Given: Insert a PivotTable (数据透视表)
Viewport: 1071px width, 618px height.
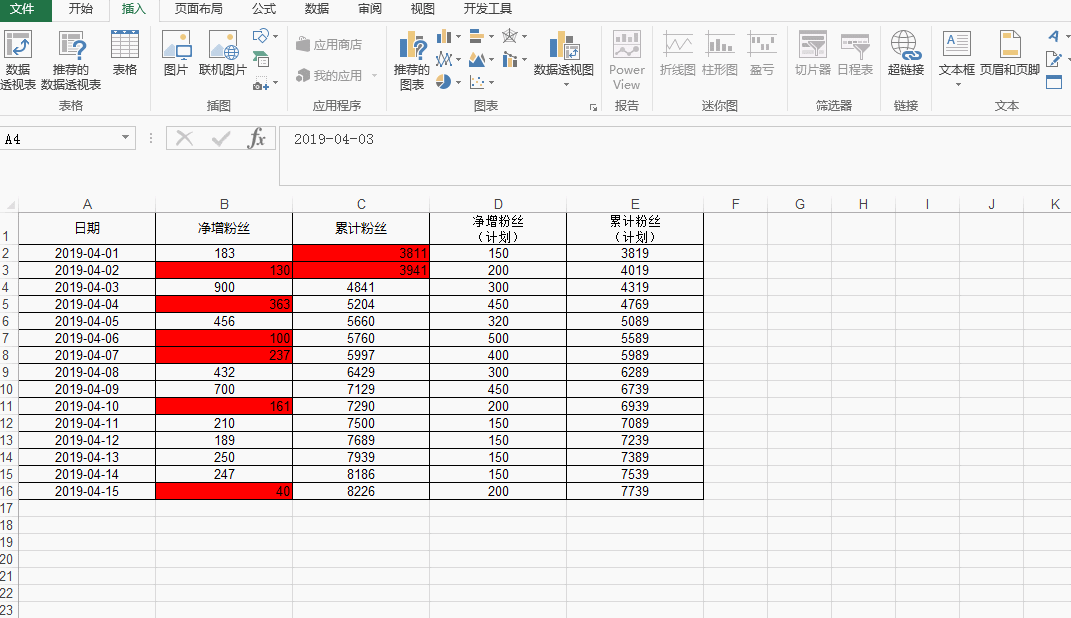Looking at the screenshot, I should tap(18, 60).
